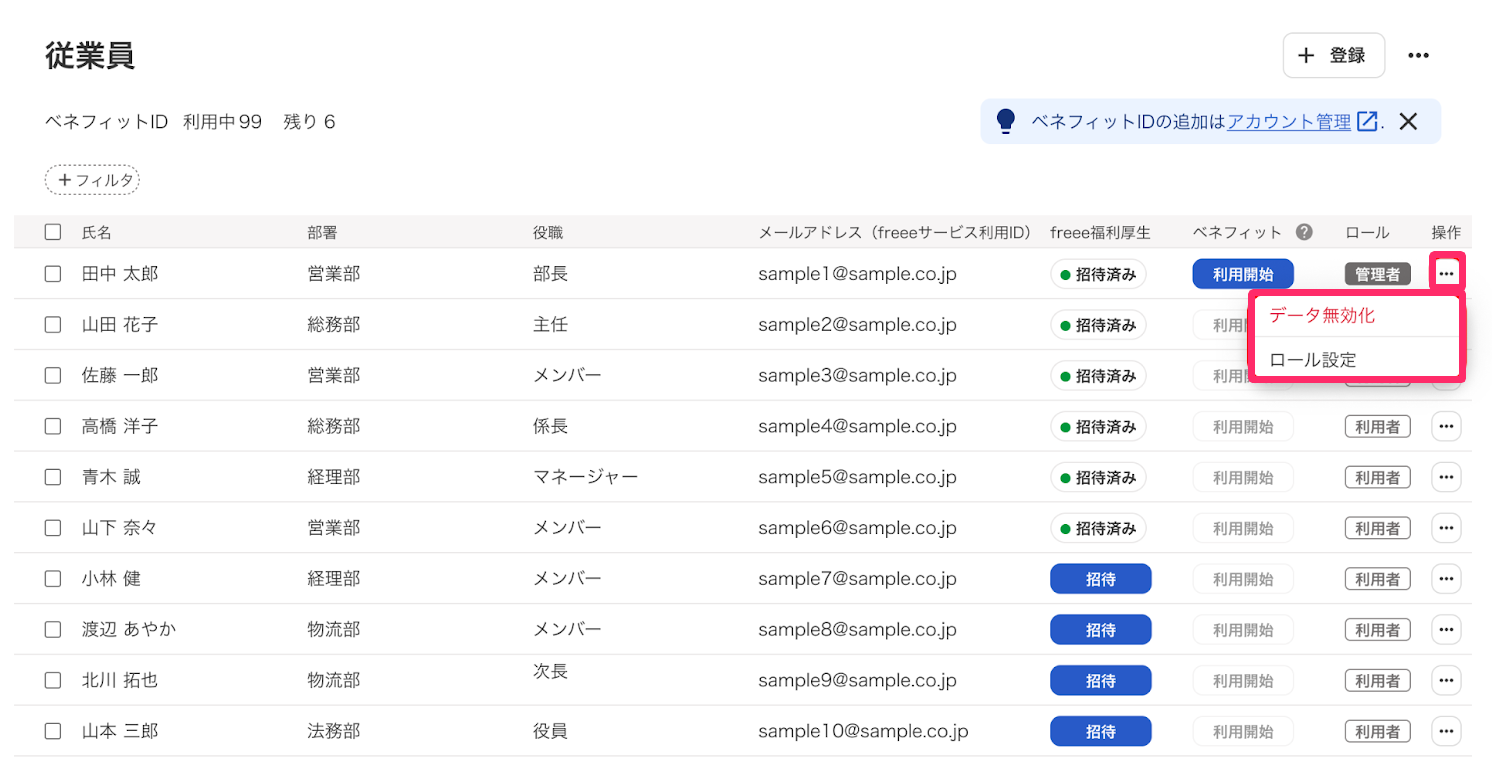Click the 法務部 department cell

334,732
